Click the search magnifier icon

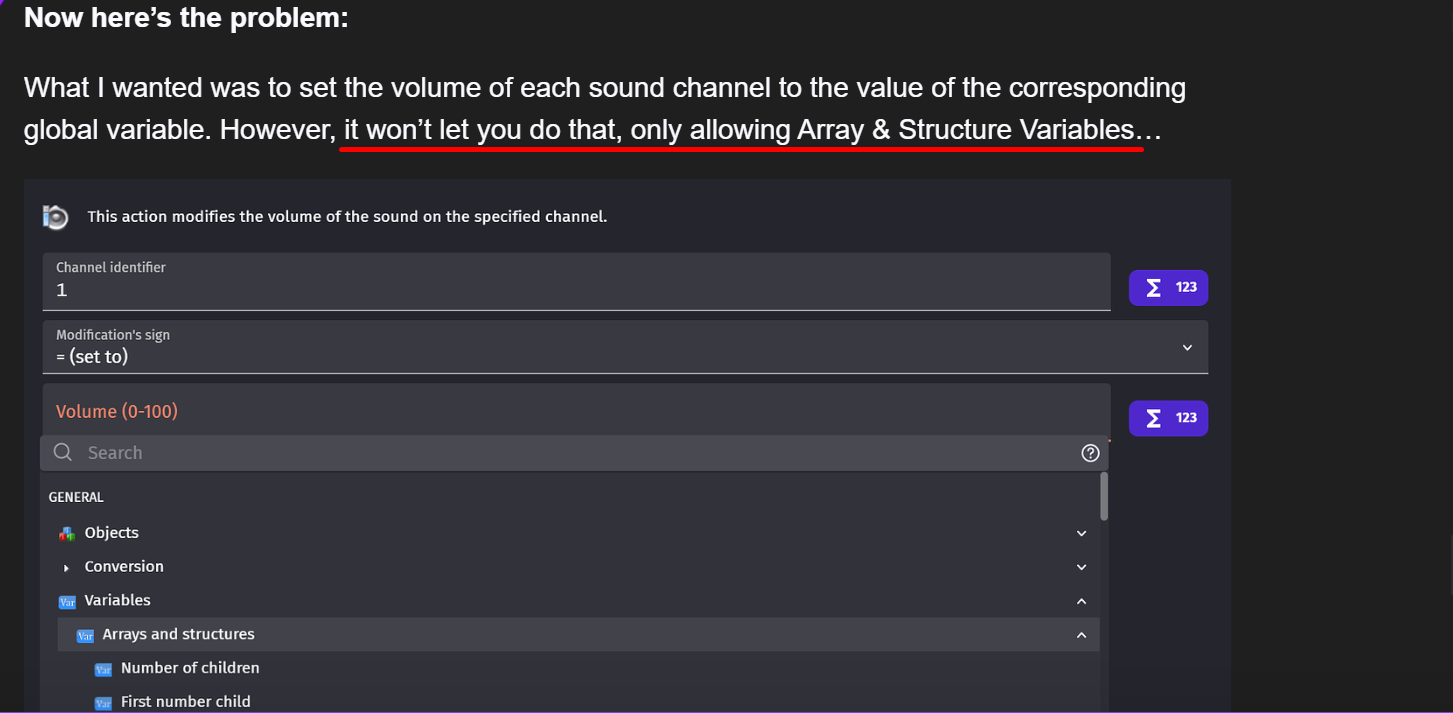coord(63,453)
